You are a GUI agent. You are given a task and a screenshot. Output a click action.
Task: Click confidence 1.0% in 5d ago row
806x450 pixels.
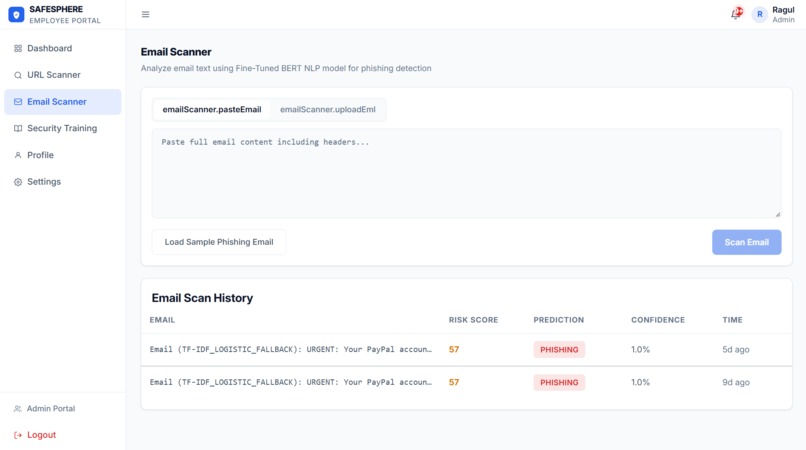[640, 350]
